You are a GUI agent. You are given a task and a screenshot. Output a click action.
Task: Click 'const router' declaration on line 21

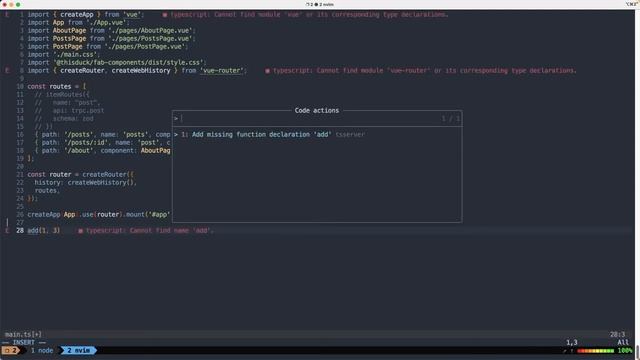[x=49, y=174]
